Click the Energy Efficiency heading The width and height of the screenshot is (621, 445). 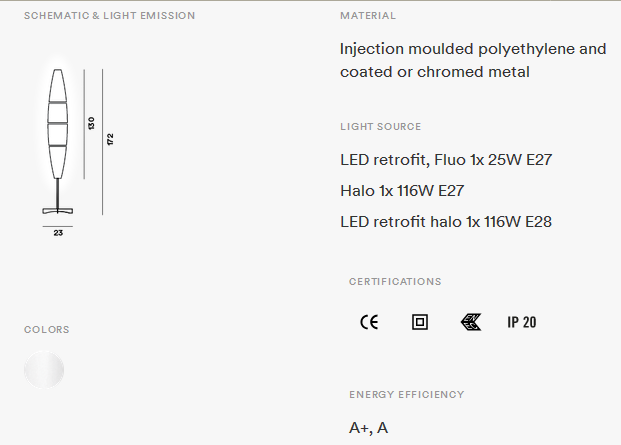[x=407, y=394]
